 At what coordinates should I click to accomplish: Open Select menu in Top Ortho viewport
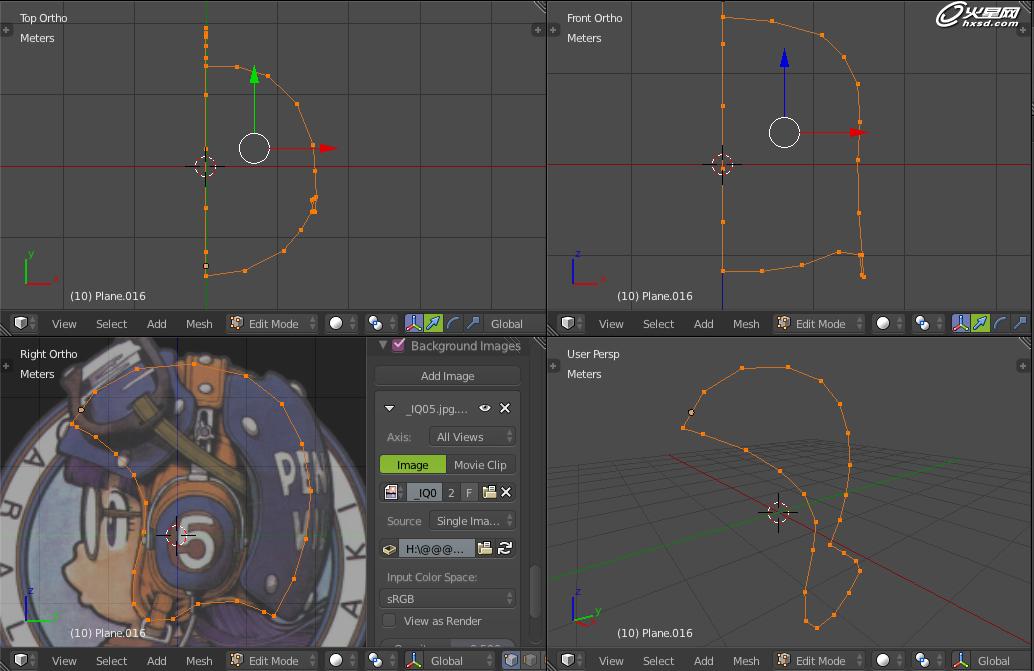coord(111,324)
